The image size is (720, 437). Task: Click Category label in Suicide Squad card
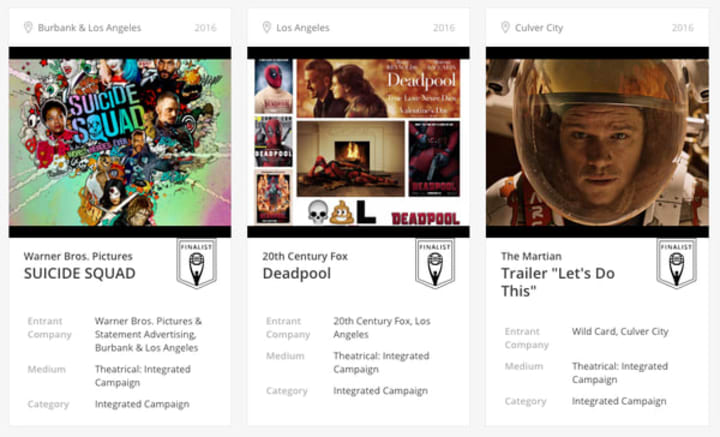(48, 404)
